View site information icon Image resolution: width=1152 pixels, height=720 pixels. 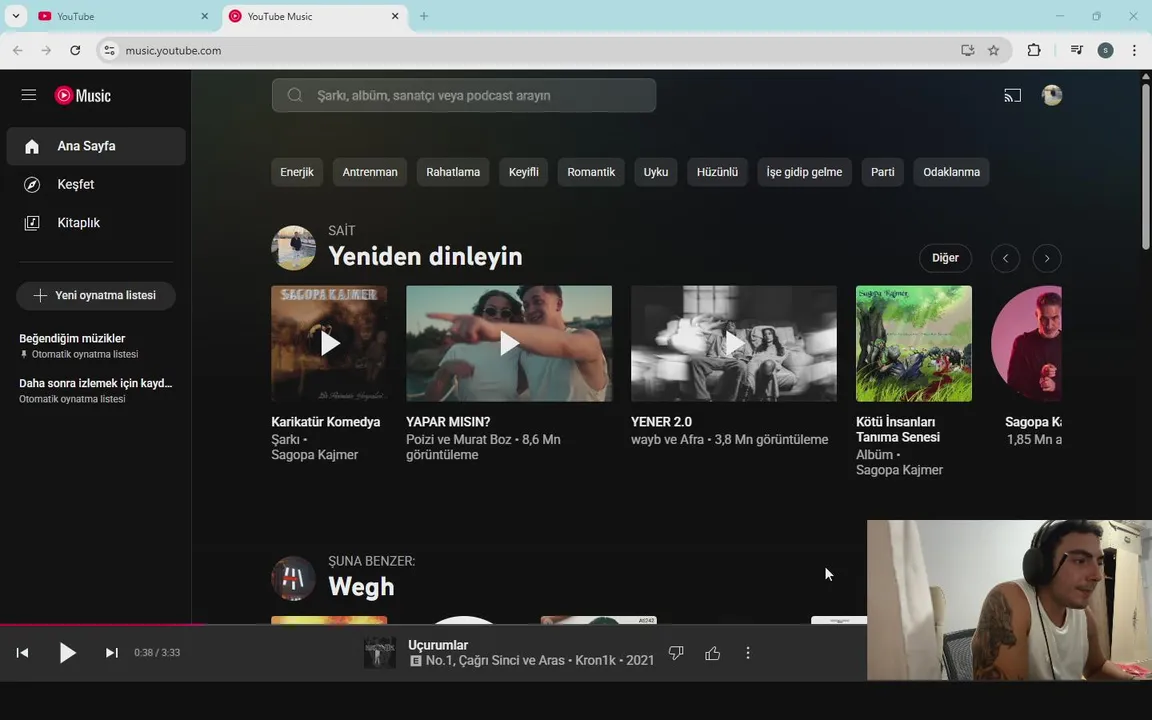pyautogui.click(x=109, y=50)
